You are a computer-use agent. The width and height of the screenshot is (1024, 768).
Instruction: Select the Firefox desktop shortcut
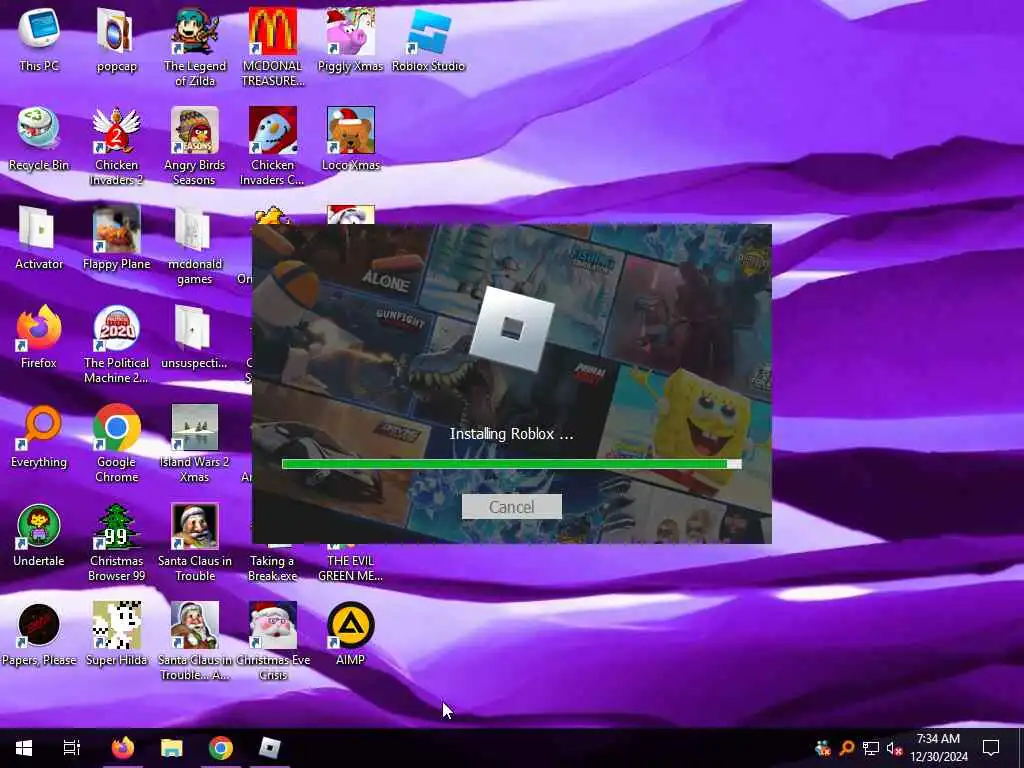point(39,337)
